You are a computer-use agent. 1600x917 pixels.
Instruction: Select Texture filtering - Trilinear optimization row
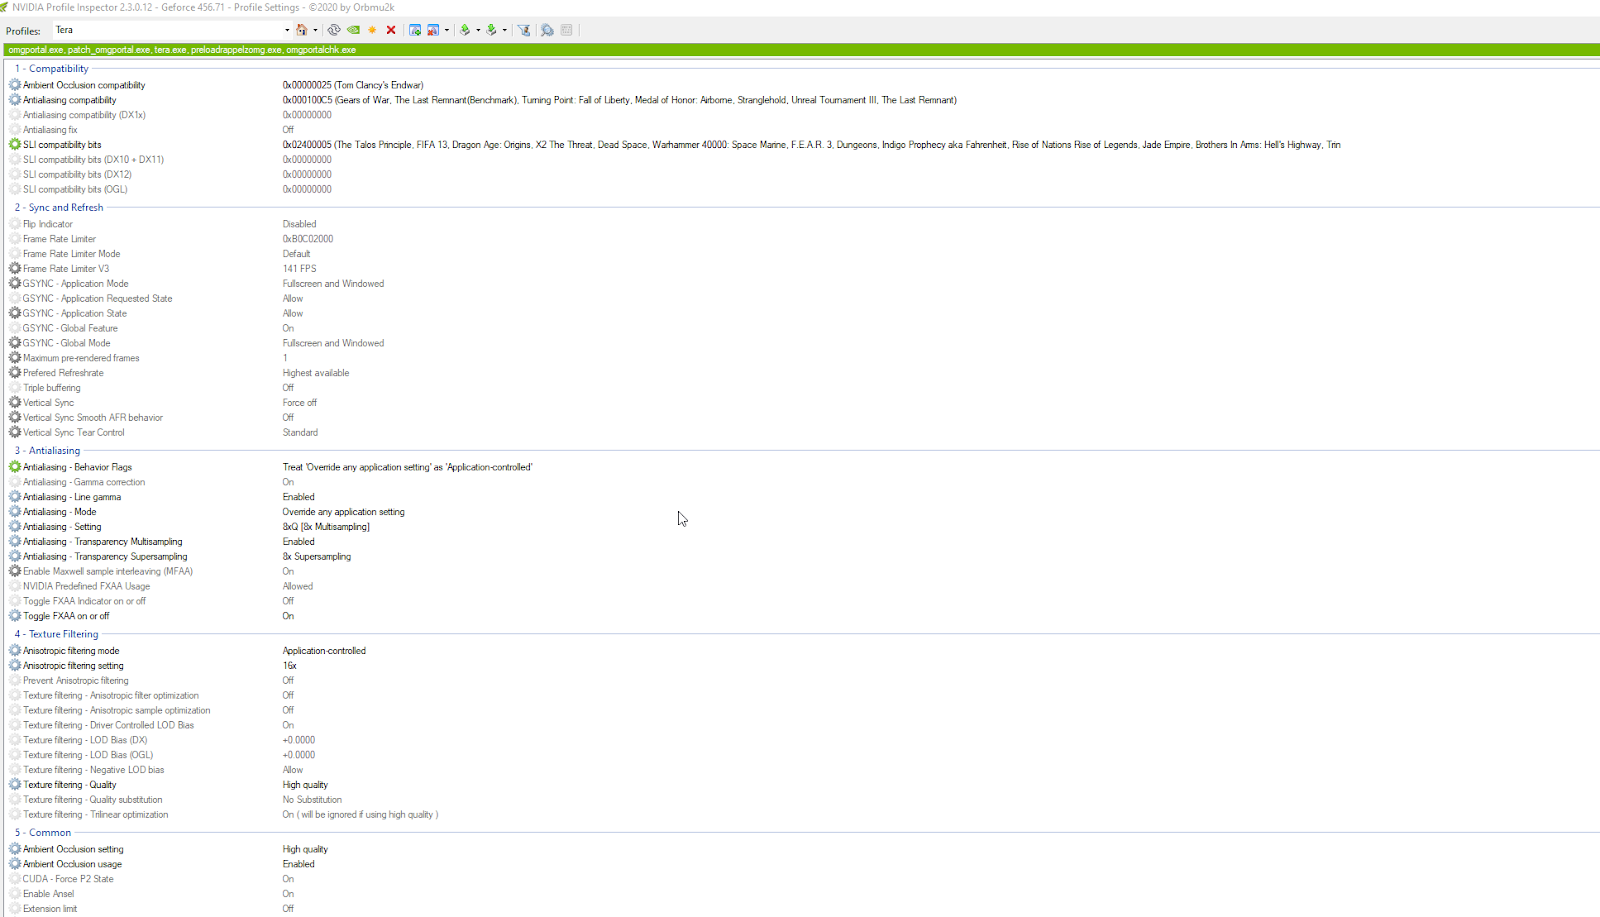tap(800, 815)
